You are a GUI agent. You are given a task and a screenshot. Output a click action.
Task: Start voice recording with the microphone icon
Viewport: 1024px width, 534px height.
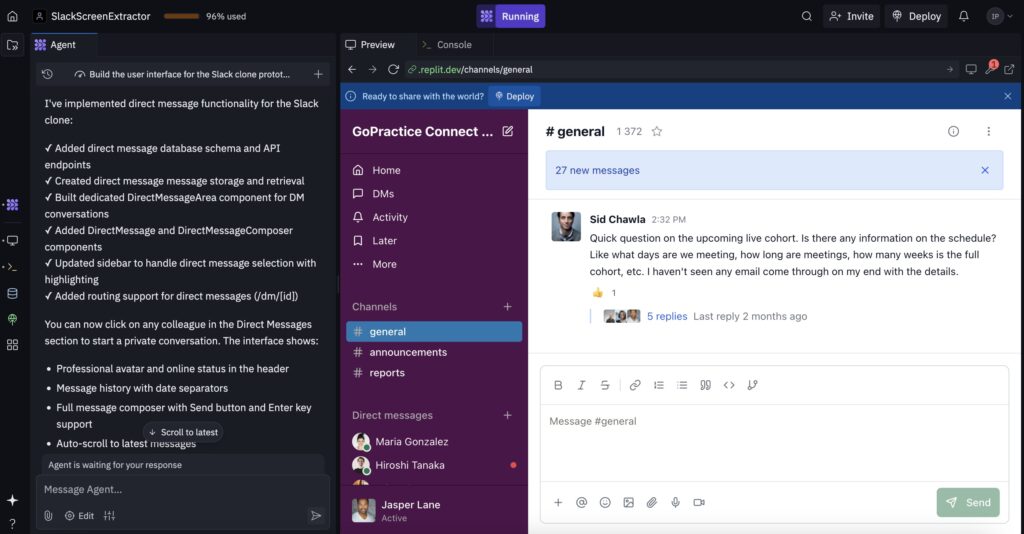675,503
